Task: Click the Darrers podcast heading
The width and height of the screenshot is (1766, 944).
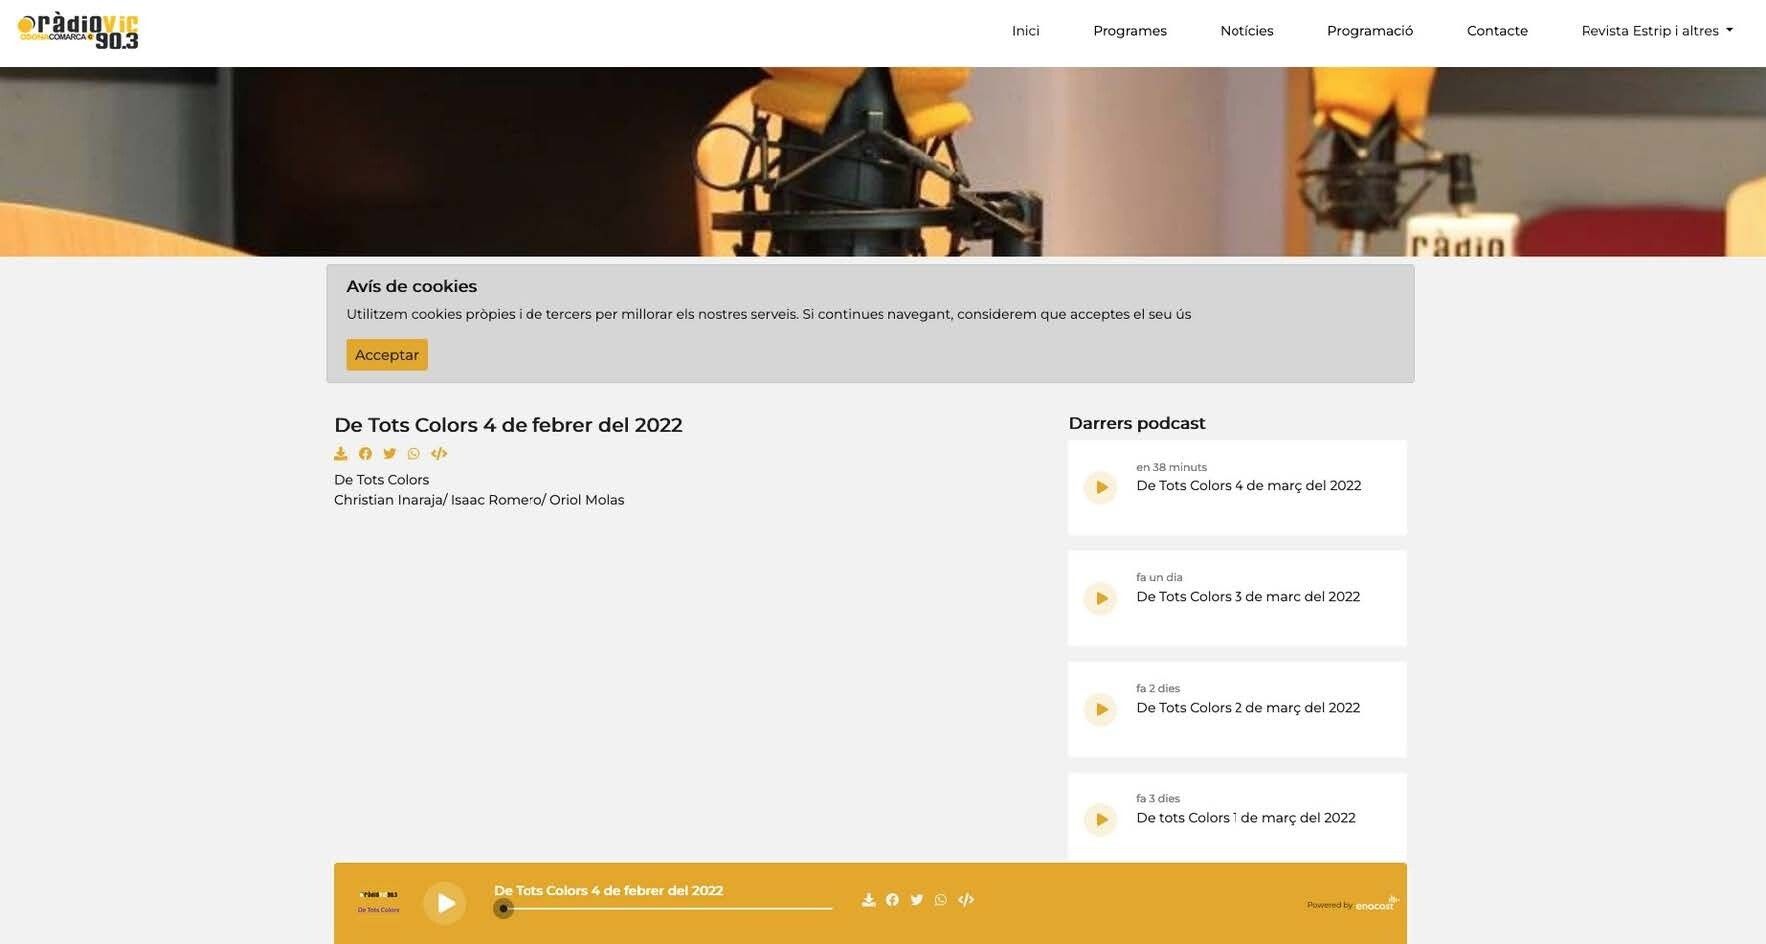Action: (1137, 423)
